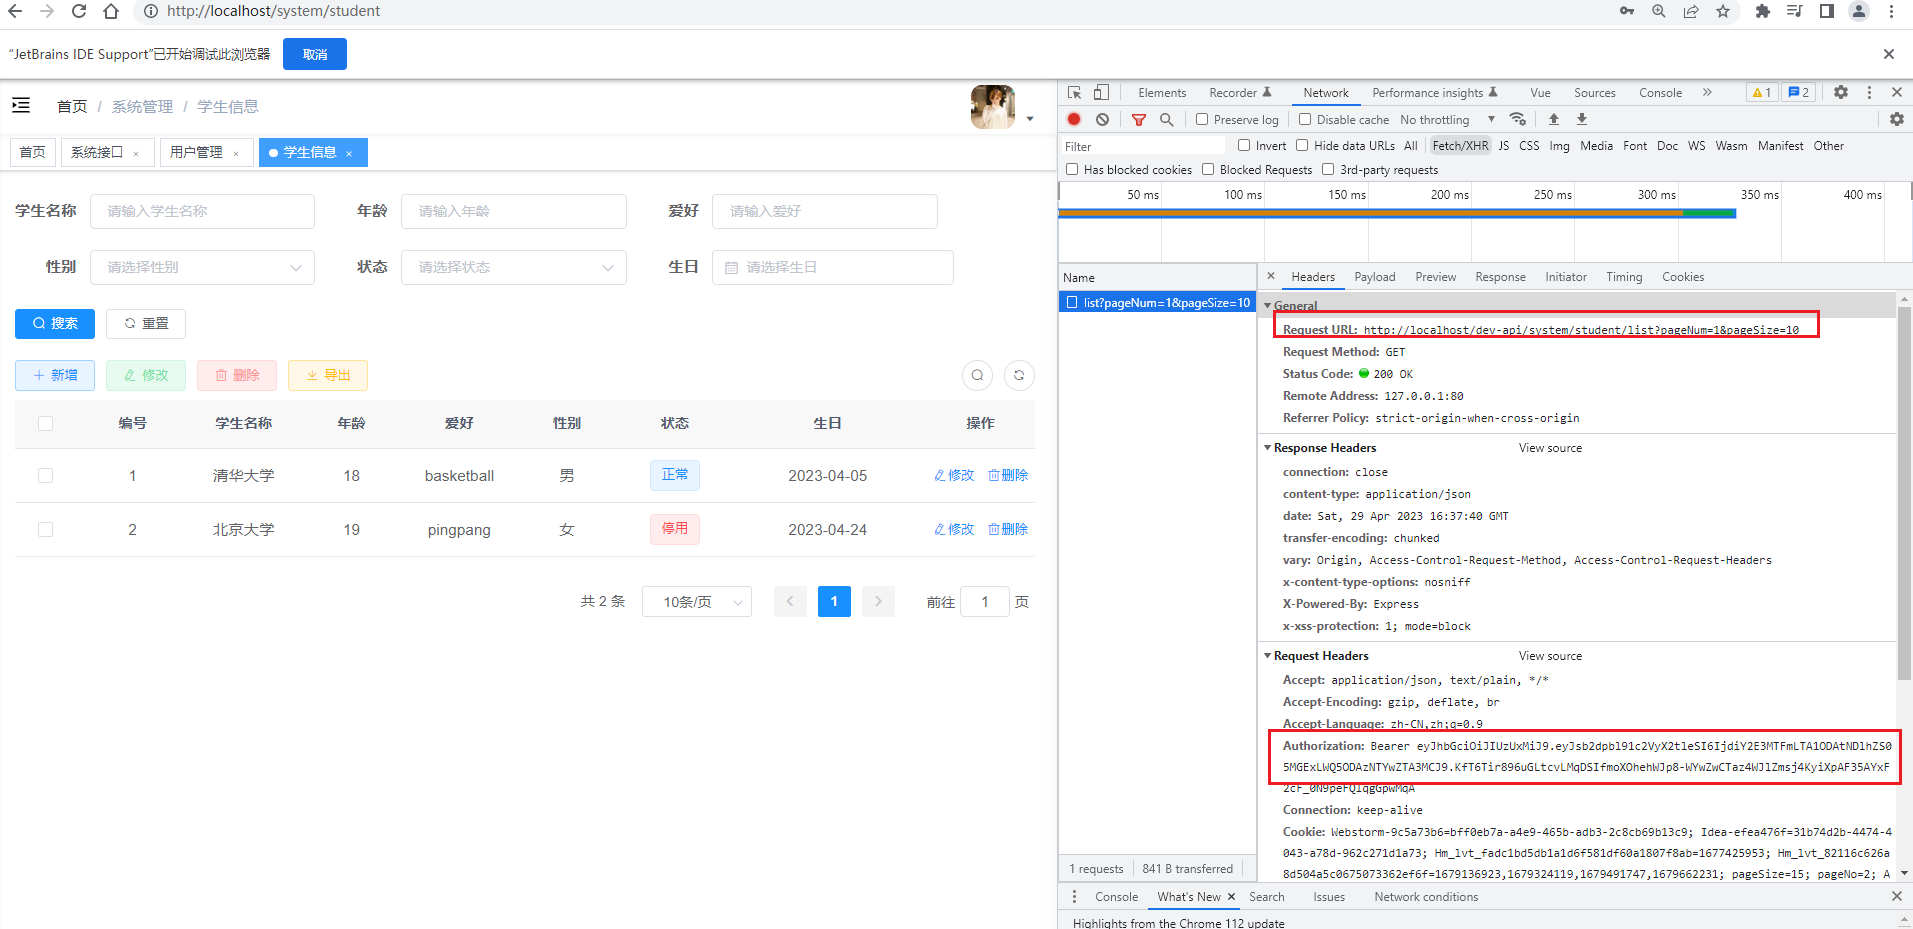Open DevTools customize menu dots
Viewport: 1913px width, 929px height.
(x=1869, y=92)
